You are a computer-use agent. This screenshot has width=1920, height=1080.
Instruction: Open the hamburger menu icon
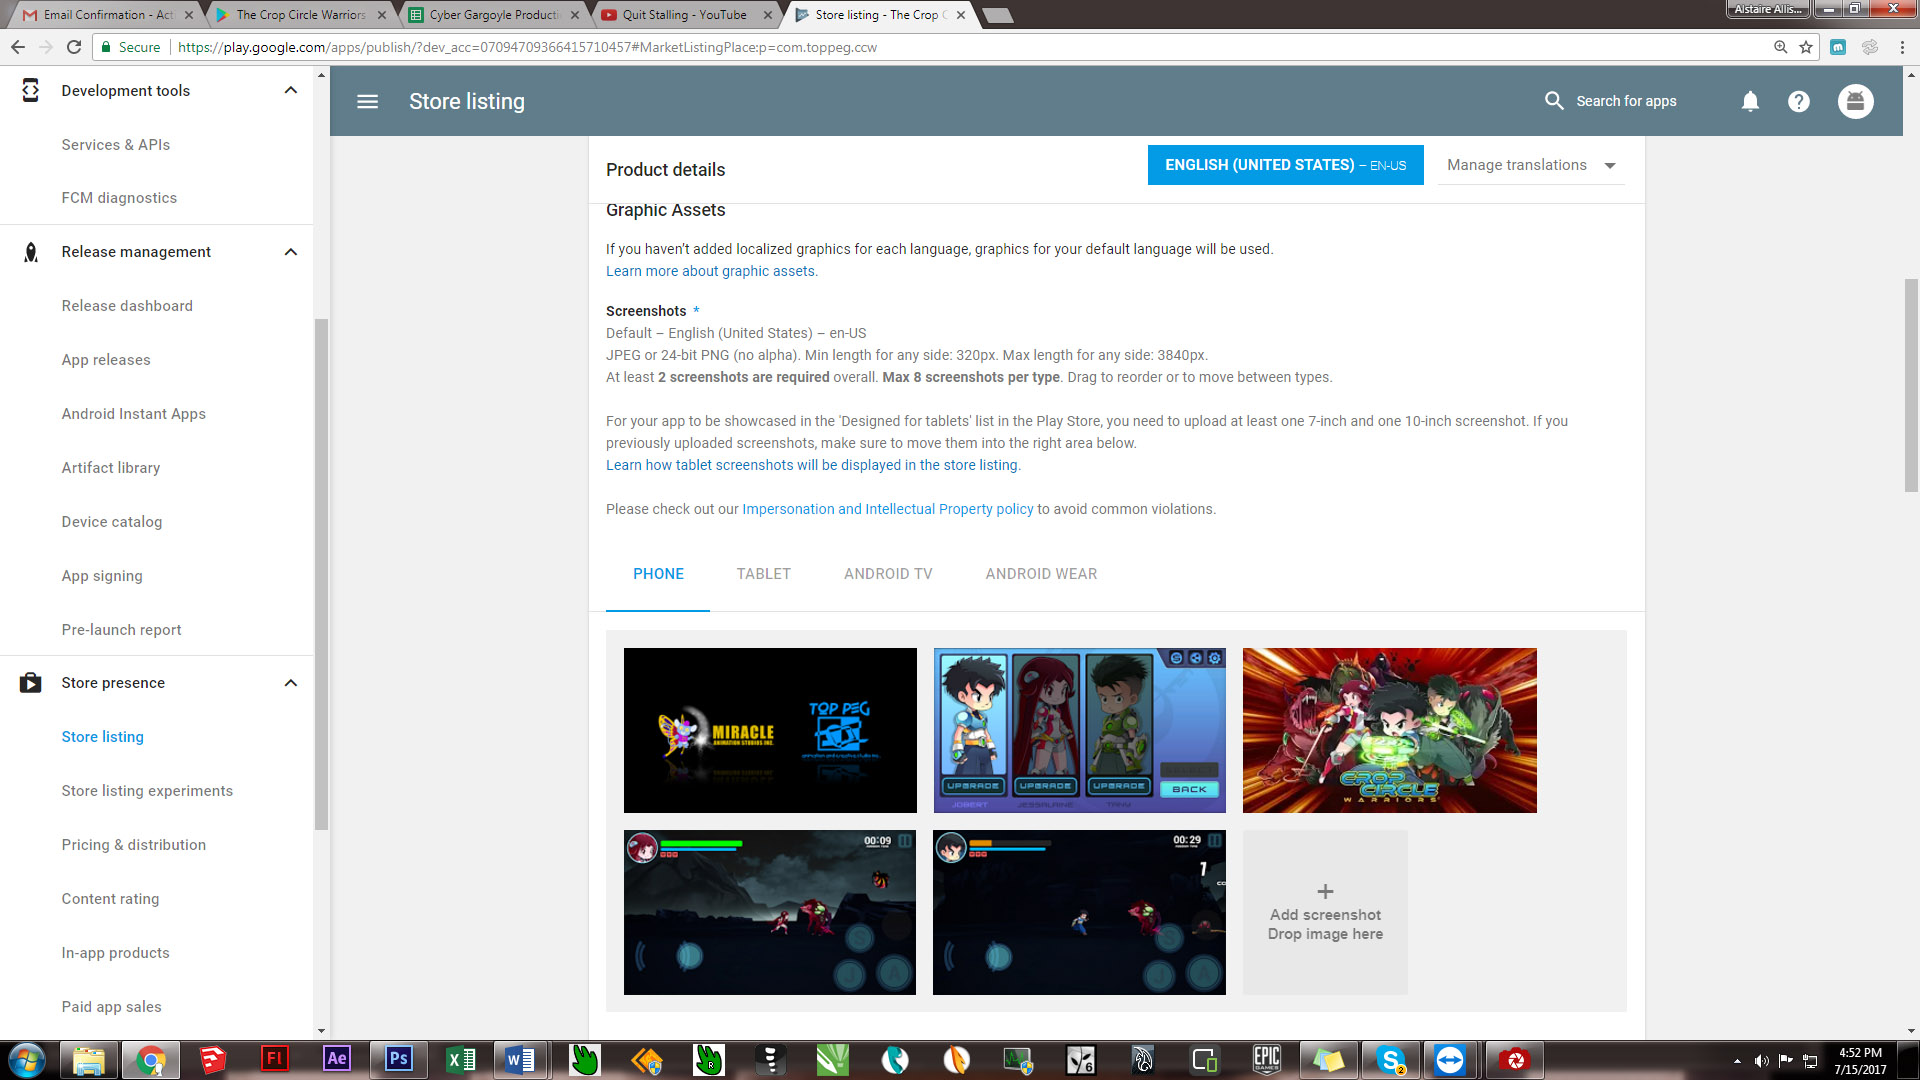tap(367, 101)
